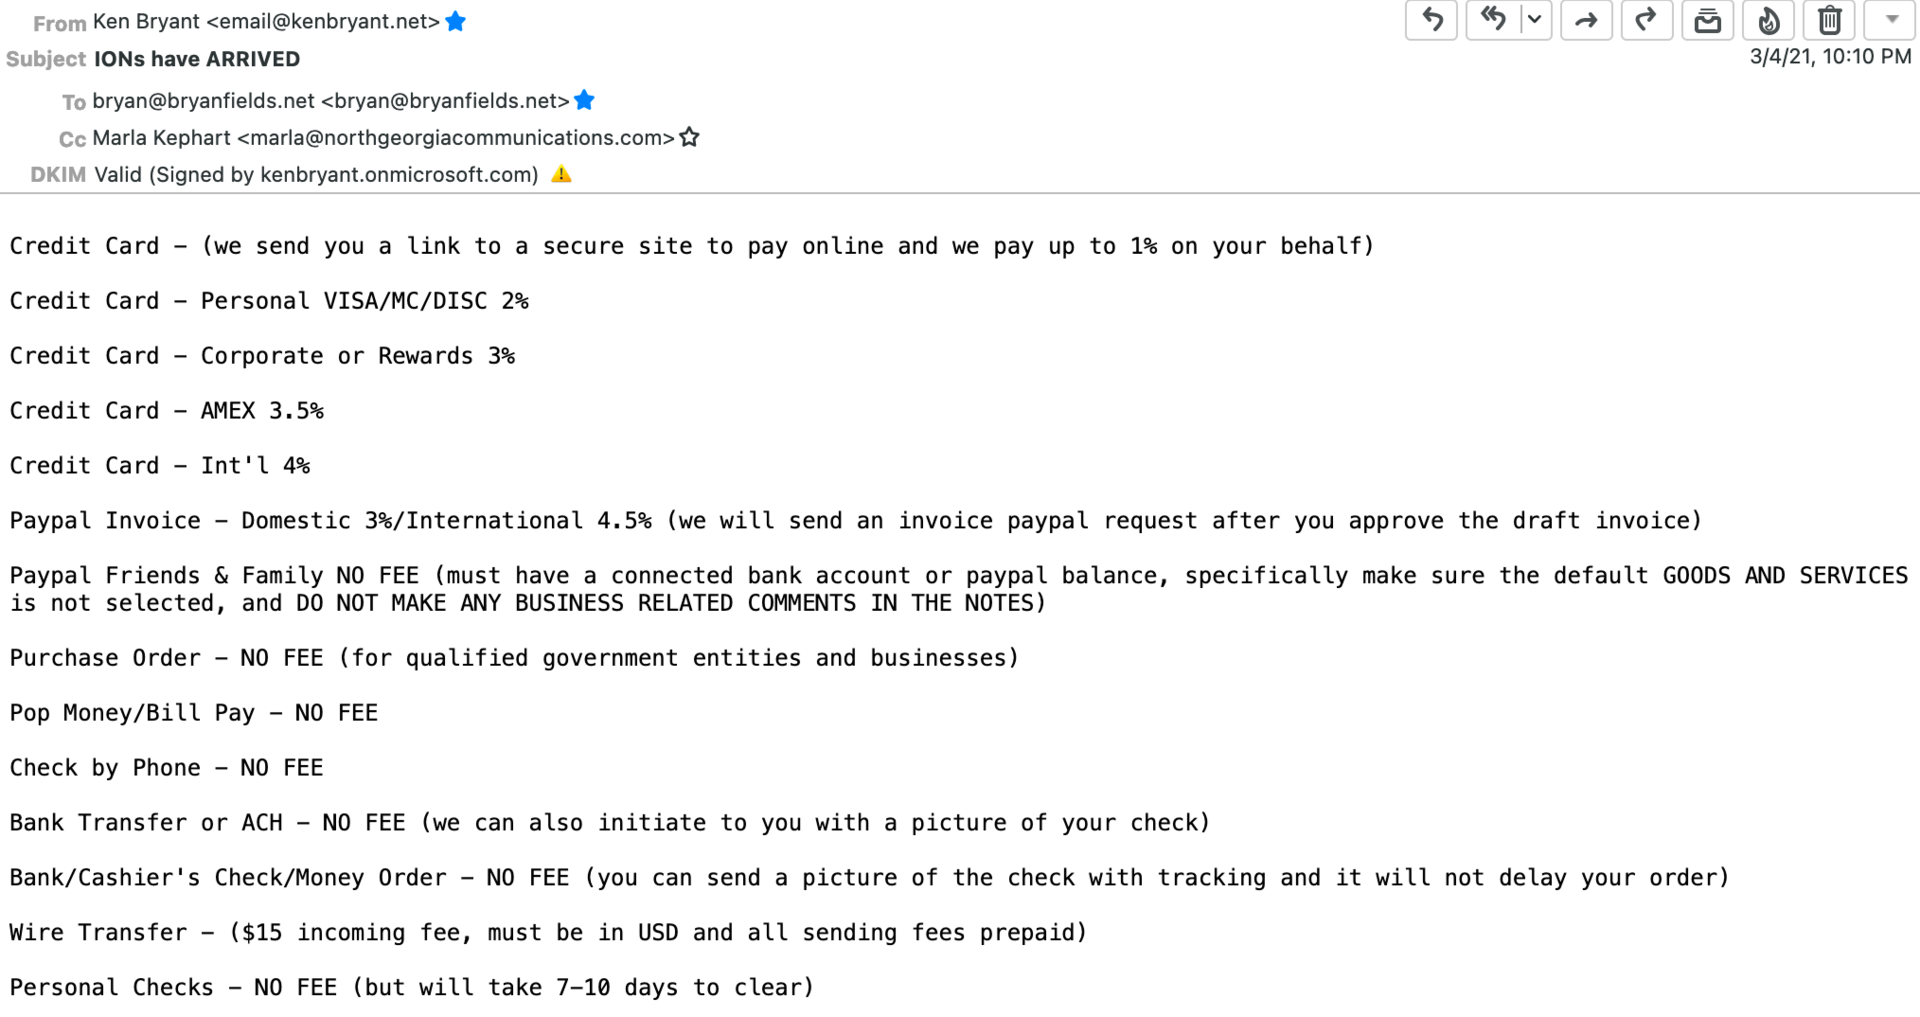This screenshot has height=1017, width=1920.
Task: Forward this message with the forward arrow
Action: 1586,20
